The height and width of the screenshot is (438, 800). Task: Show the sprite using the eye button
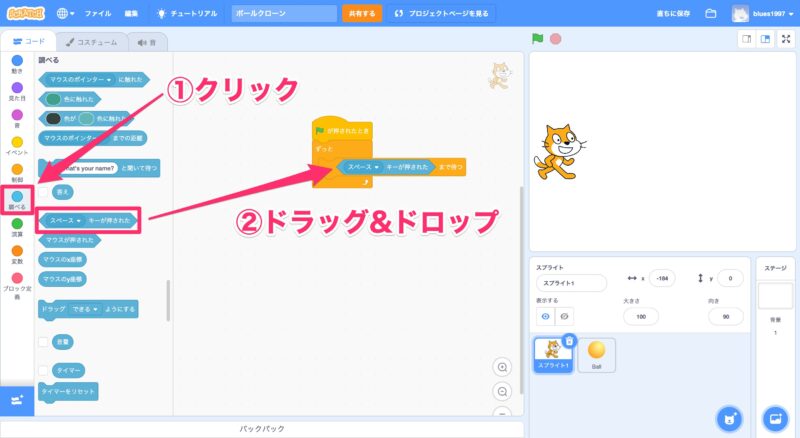(x=545, y=316)
